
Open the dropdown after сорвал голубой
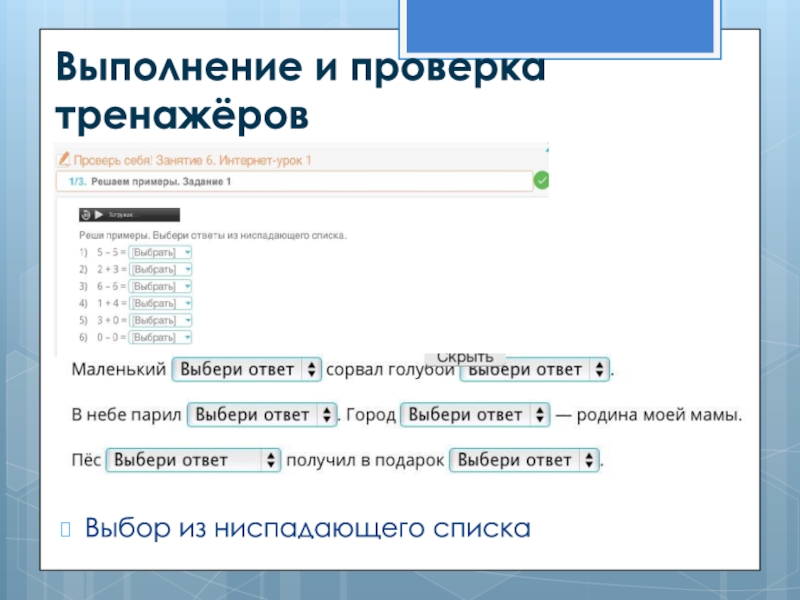coord(535,369)
